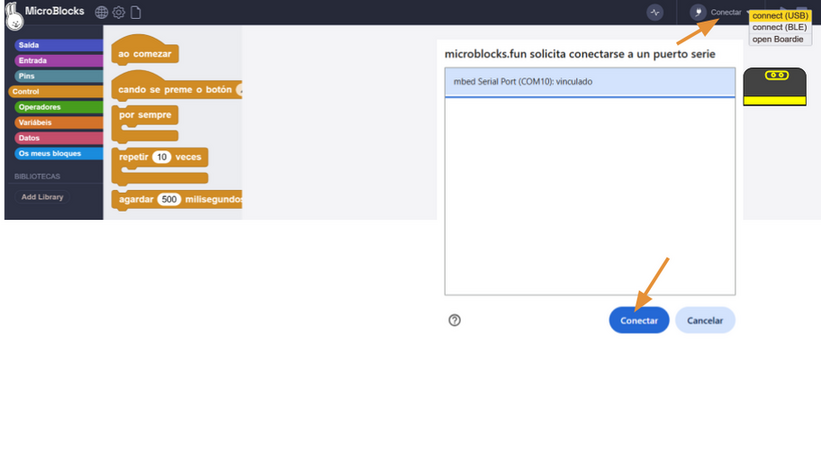The image size is (821, 462).
Task: Show the data graph icon
Action: coord(654,12)
